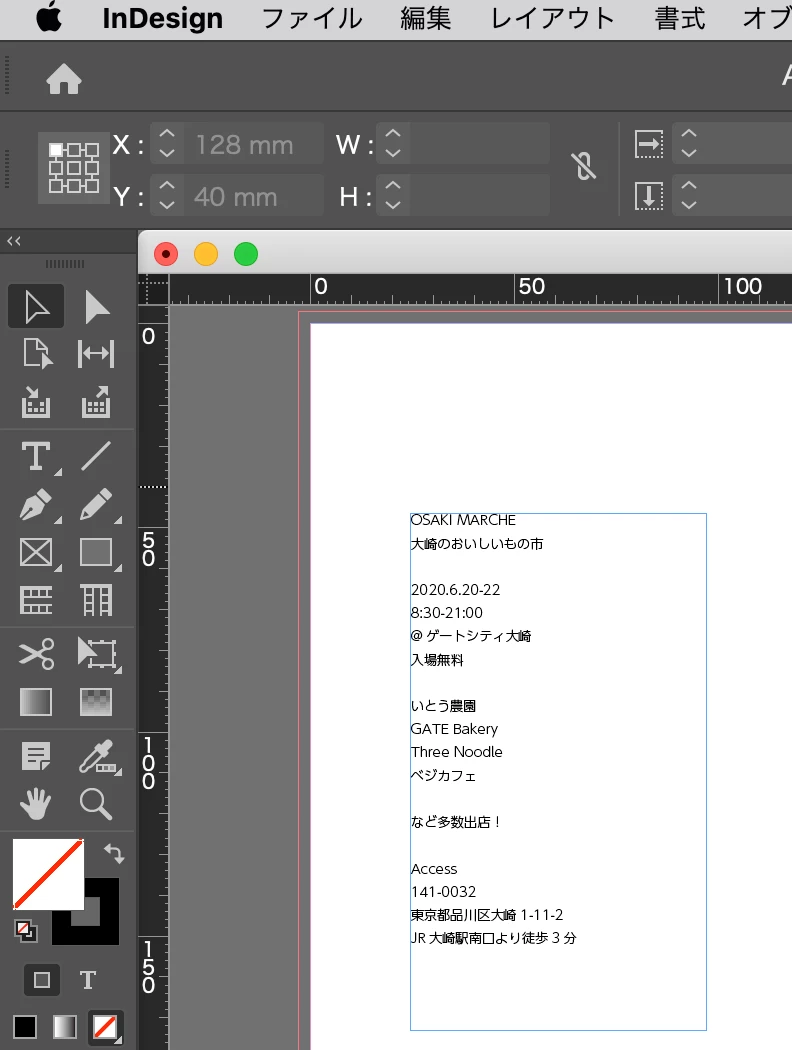Select the Zoom tool

(x=96, y=804)
